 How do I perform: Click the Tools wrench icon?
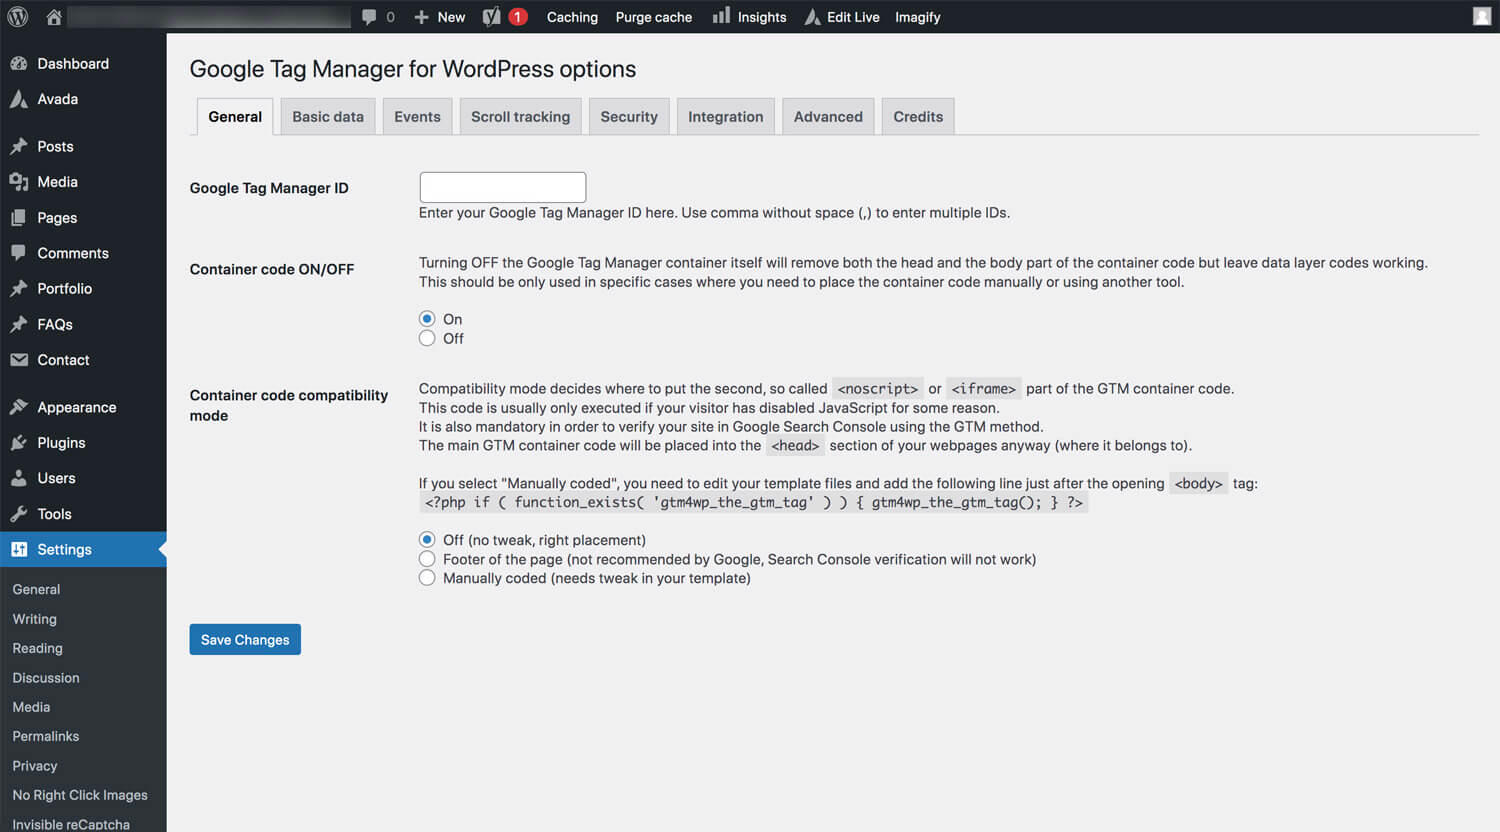19,514
